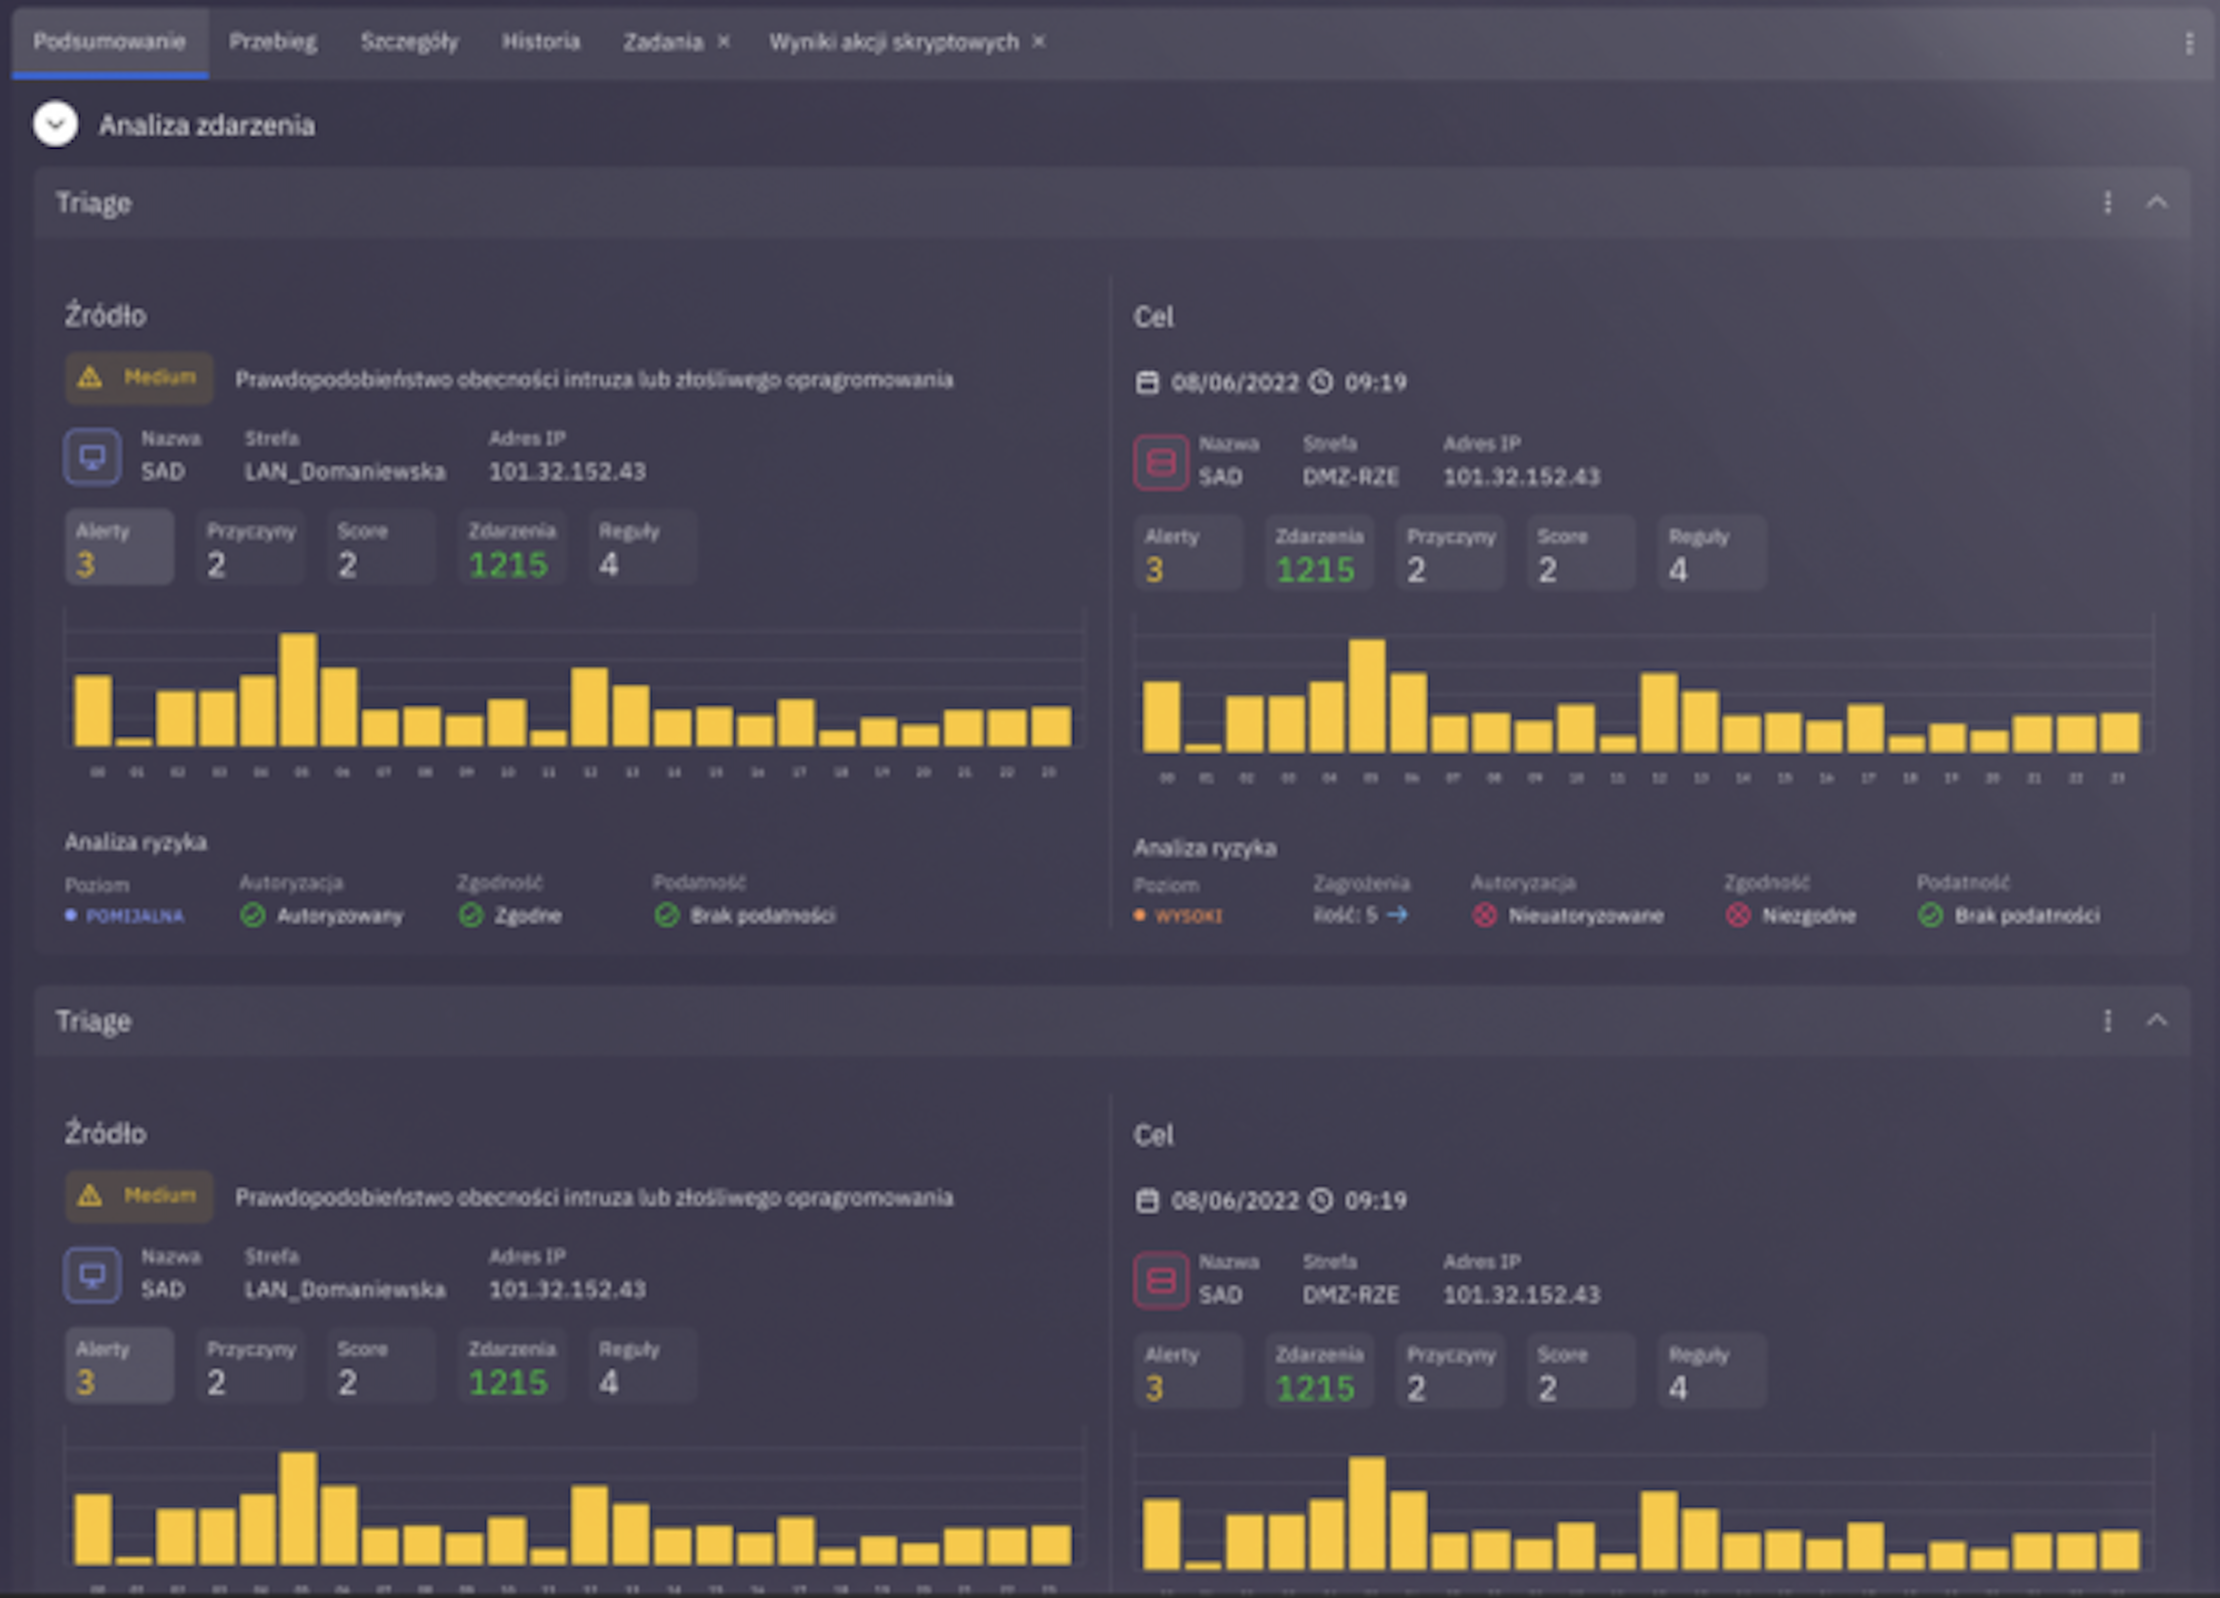This screenshot has height=1598, width=2220.
Task: Collapse the Analiza zdarzenia section
Action: 56,124
